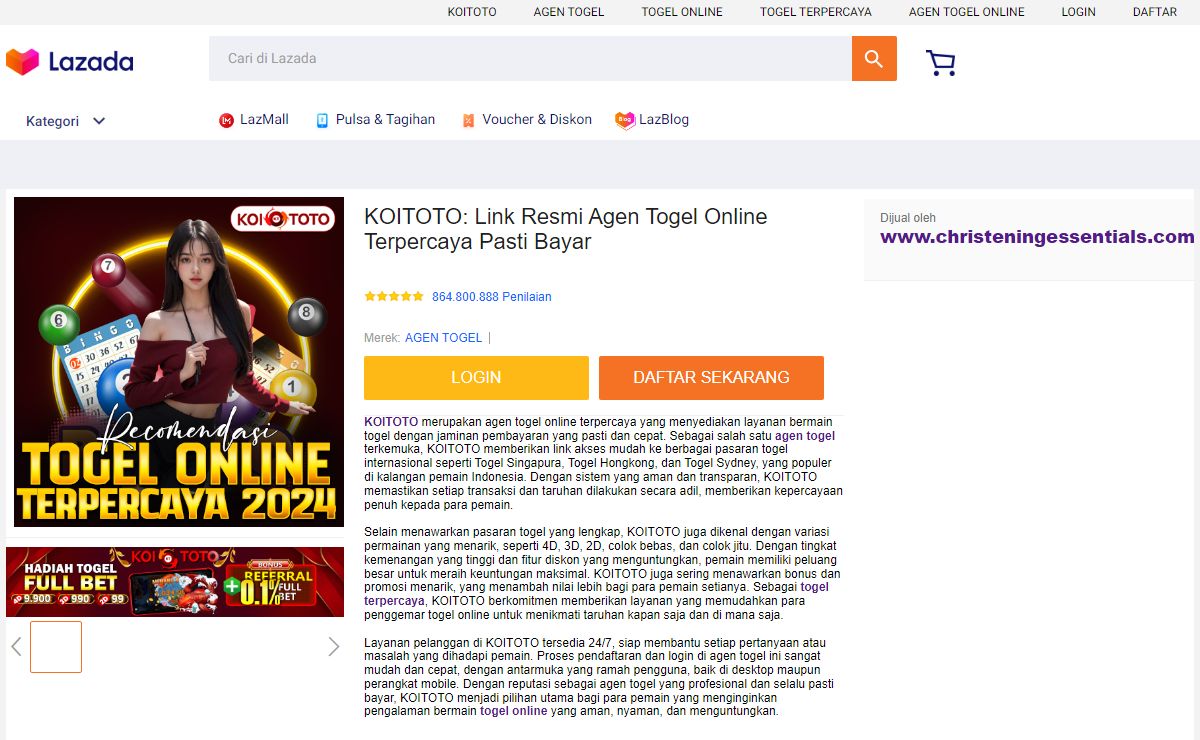Open LOGIN in top navigation bar
This screenshot has width=1200, height=740.
(x=1079, y=12)
